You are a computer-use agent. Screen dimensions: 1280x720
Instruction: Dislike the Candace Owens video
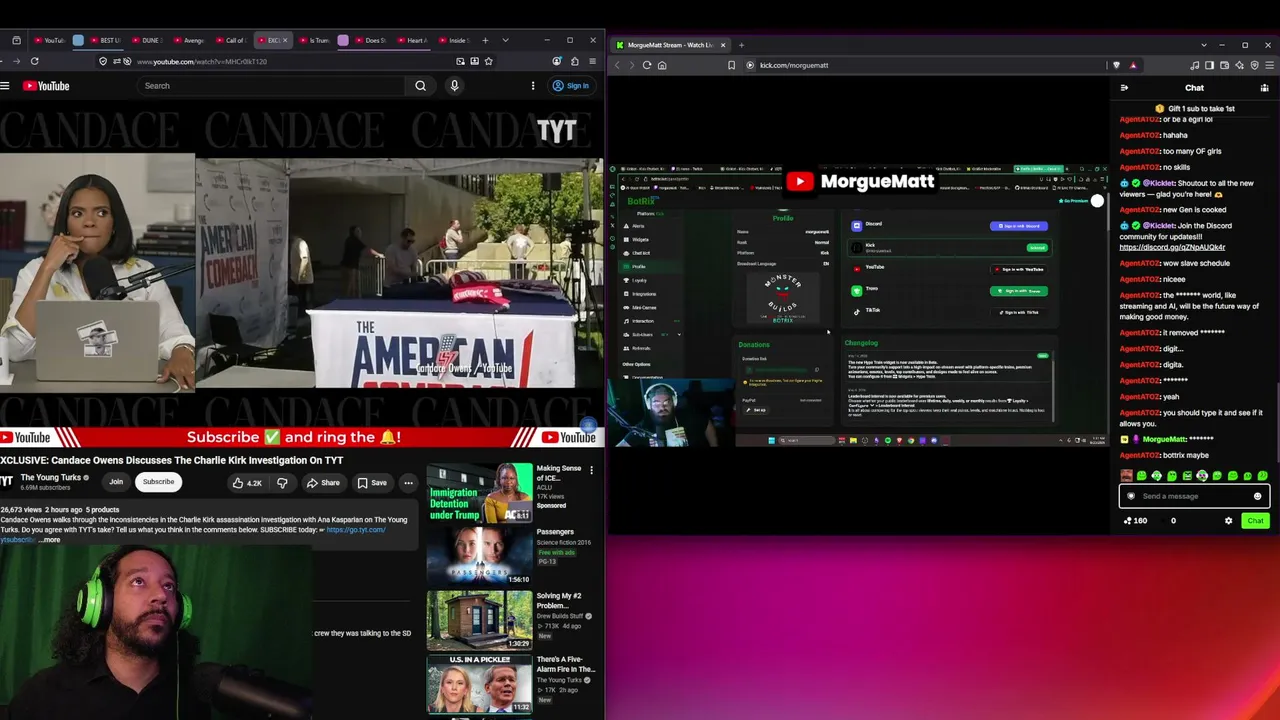point(282,483)
